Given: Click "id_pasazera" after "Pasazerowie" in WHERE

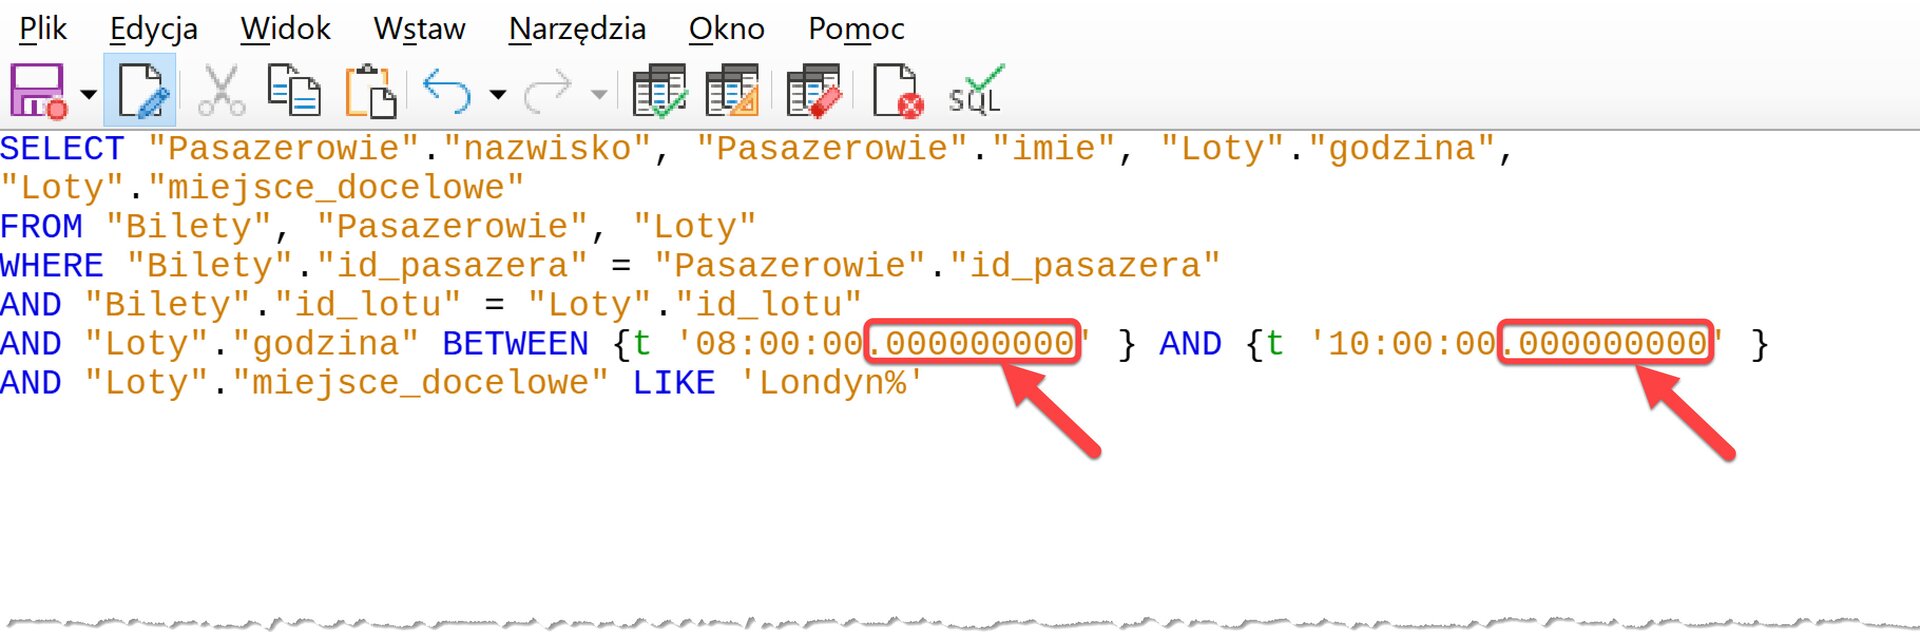Looking at the screenshot, I should click(1085, 265).
